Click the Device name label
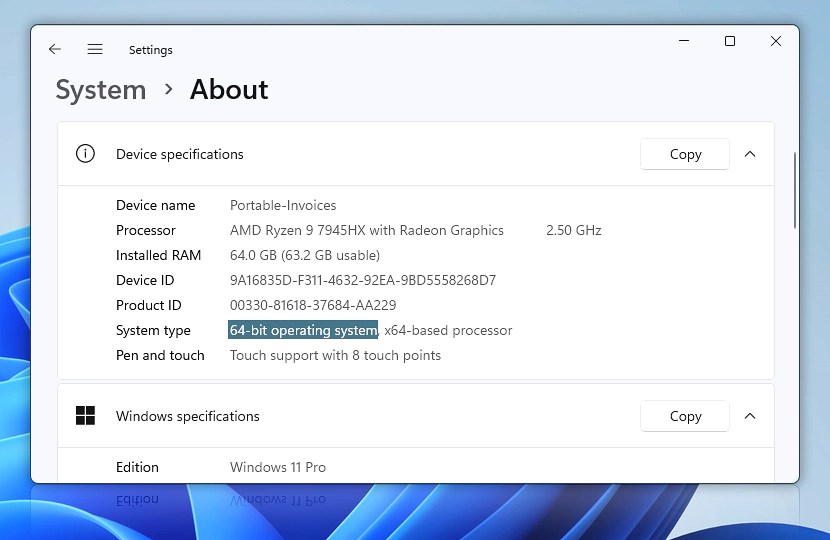Viewport: 830px width, 540px height. 156,205
